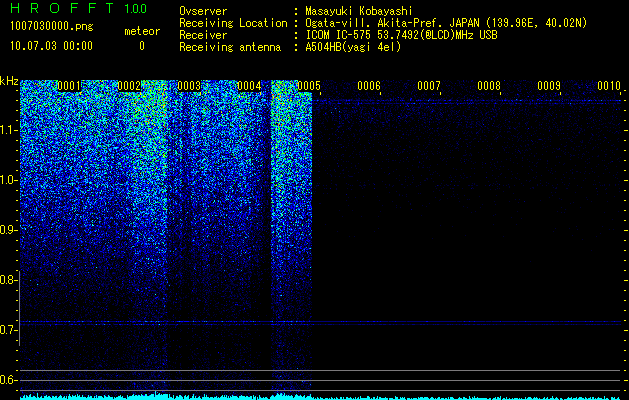The height and width of the screenshot is (400, 629).
Task: Click the Receiving antenna label
Action: (230, 47)
